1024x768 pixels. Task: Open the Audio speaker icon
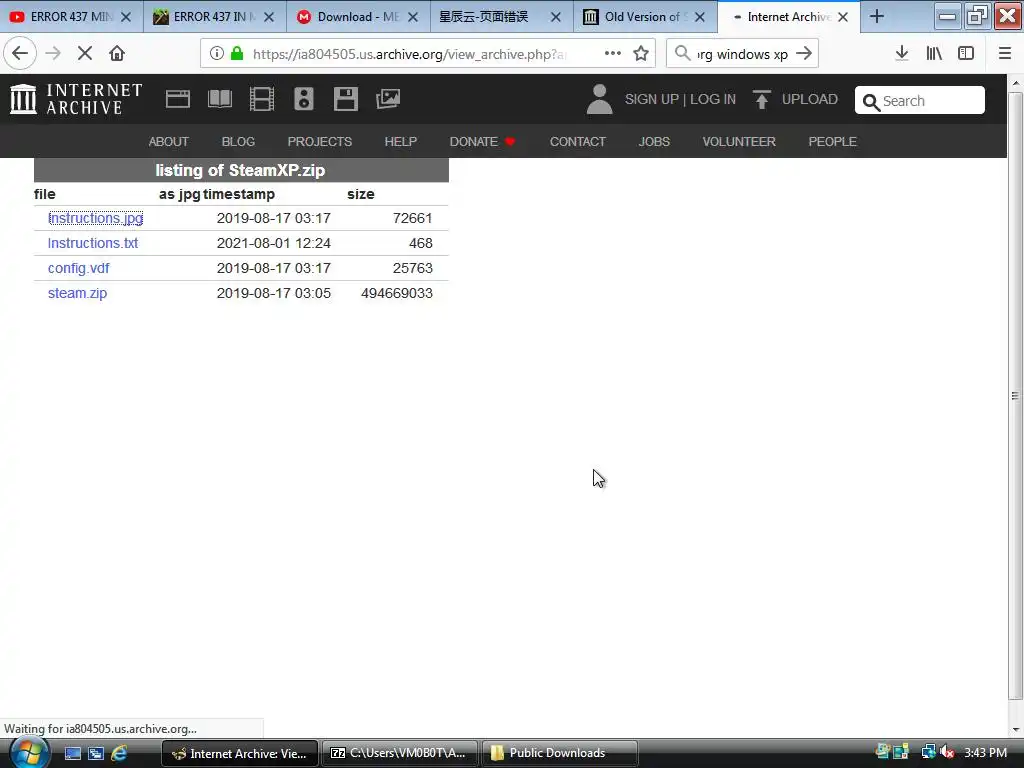click(304, 99)
